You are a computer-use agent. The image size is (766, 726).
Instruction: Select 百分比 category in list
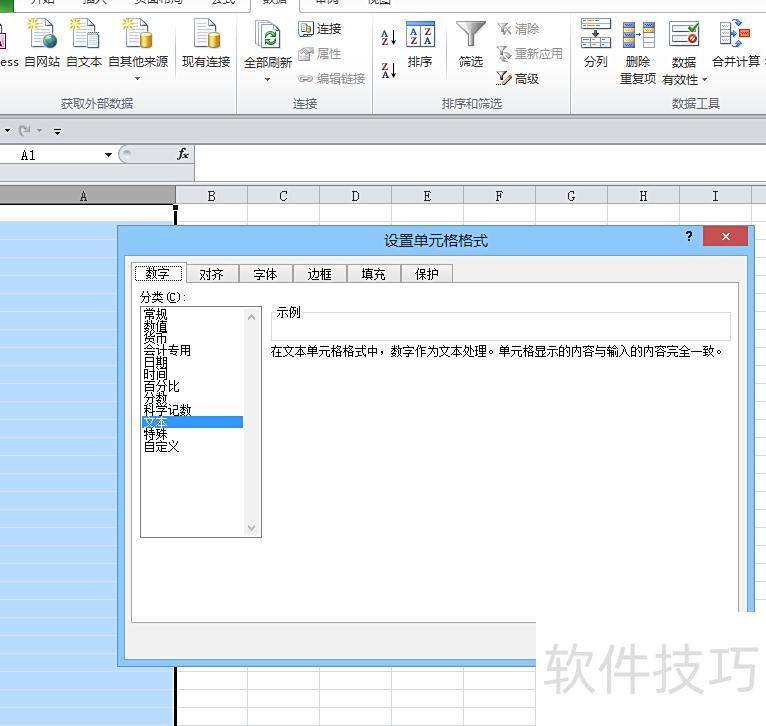pos(192,386)
